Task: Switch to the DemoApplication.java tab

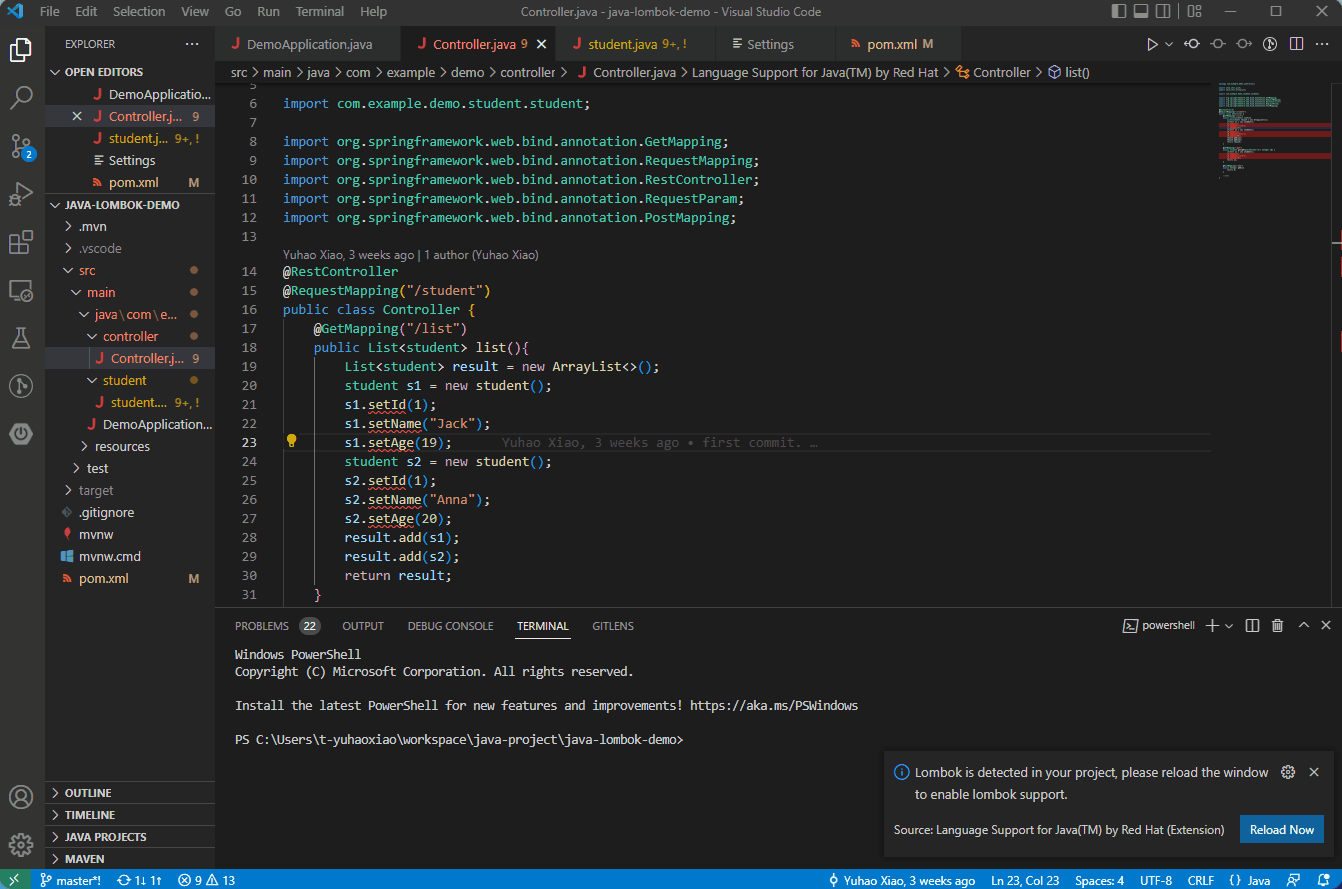Action: click(x=307, y=44)
